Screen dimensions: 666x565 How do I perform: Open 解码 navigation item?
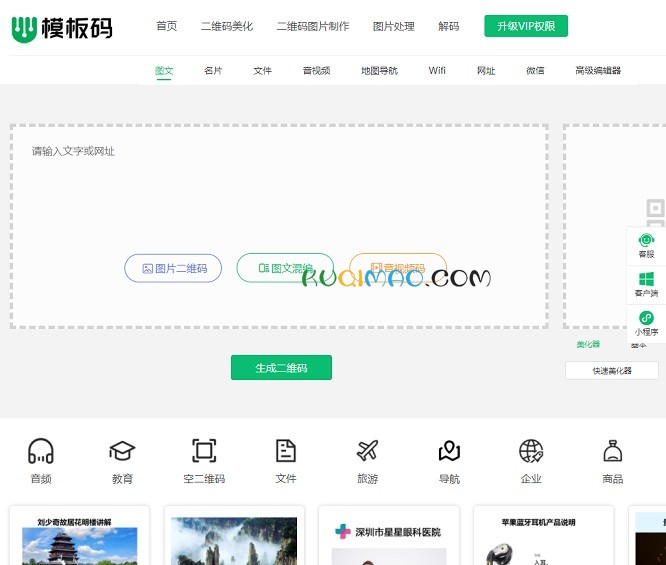(449, 26)
